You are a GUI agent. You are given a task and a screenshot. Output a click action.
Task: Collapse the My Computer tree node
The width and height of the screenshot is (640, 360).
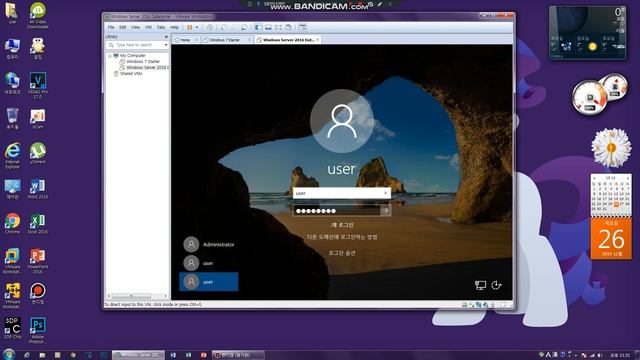(x=109, y=56)
